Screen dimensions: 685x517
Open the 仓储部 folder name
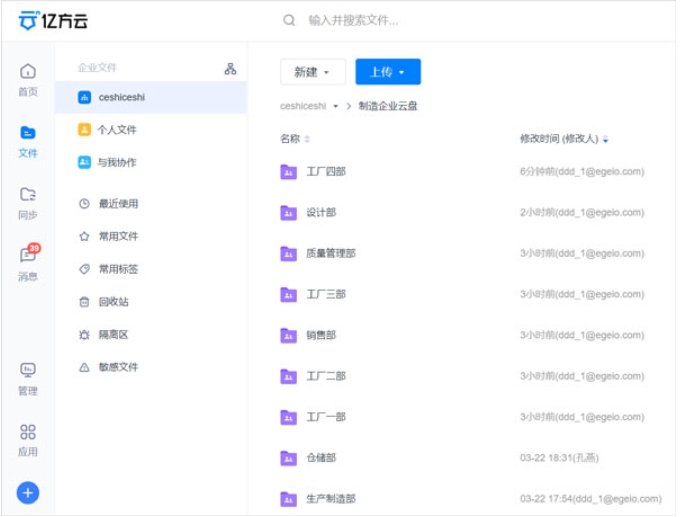pyautogui.click(x=321, y=458)
